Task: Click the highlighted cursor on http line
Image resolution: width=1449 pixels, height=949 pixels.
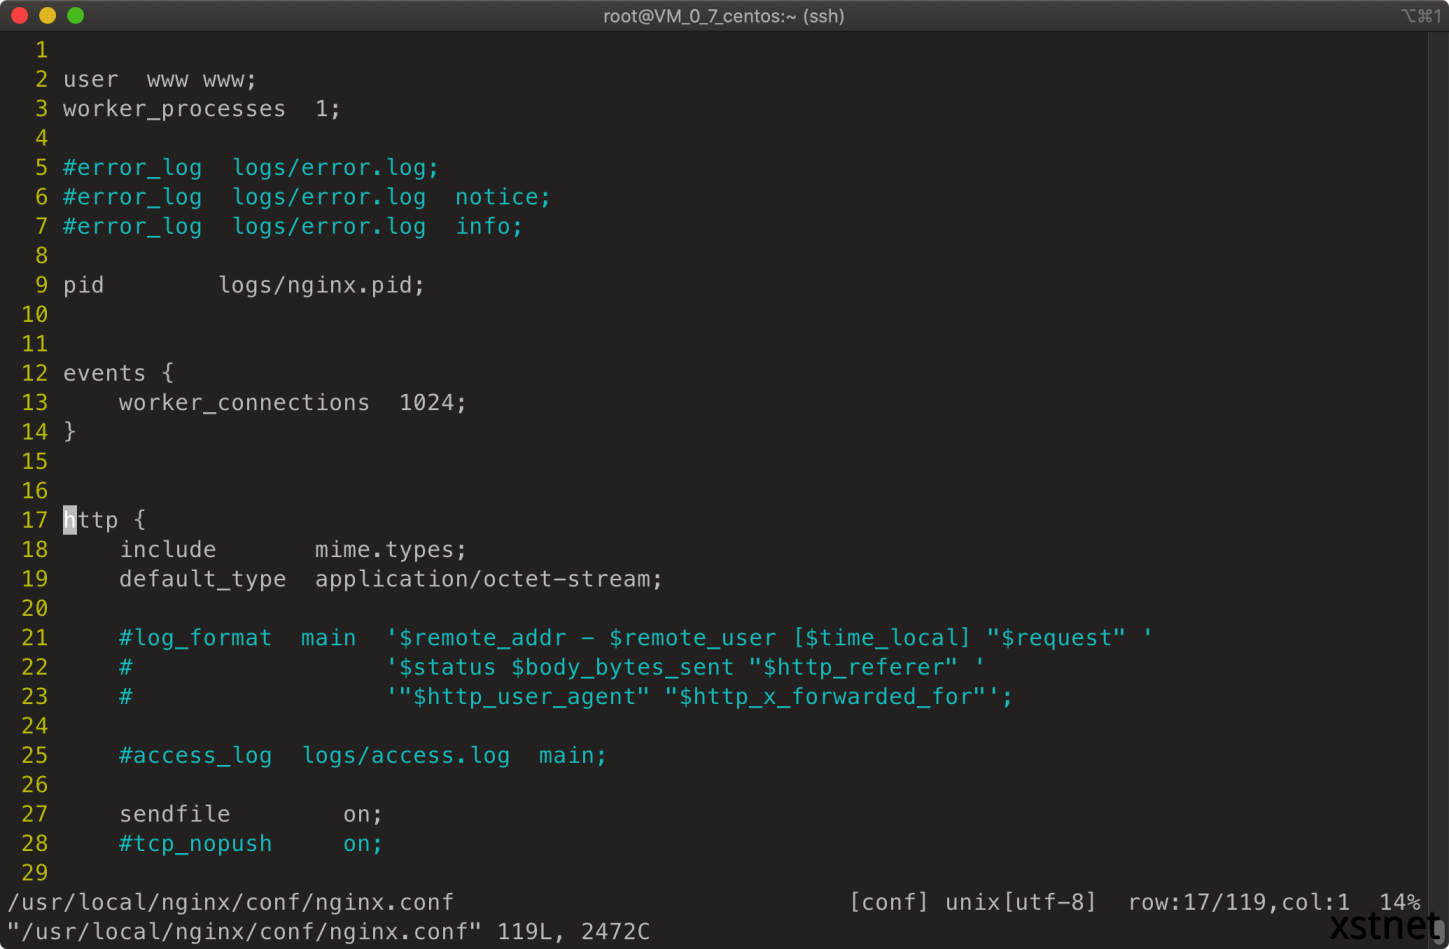Action: tap(70, 520)
